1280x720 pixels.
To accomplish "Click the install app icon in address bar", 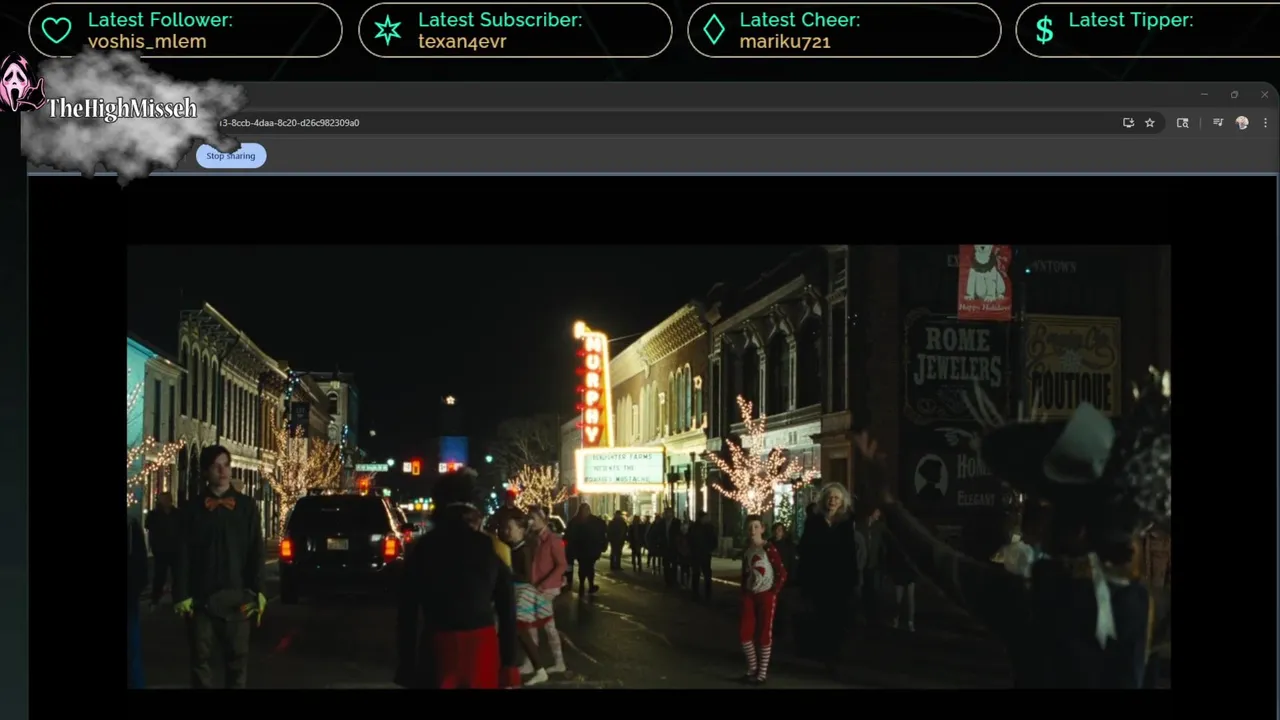I will pos(1128,123).
